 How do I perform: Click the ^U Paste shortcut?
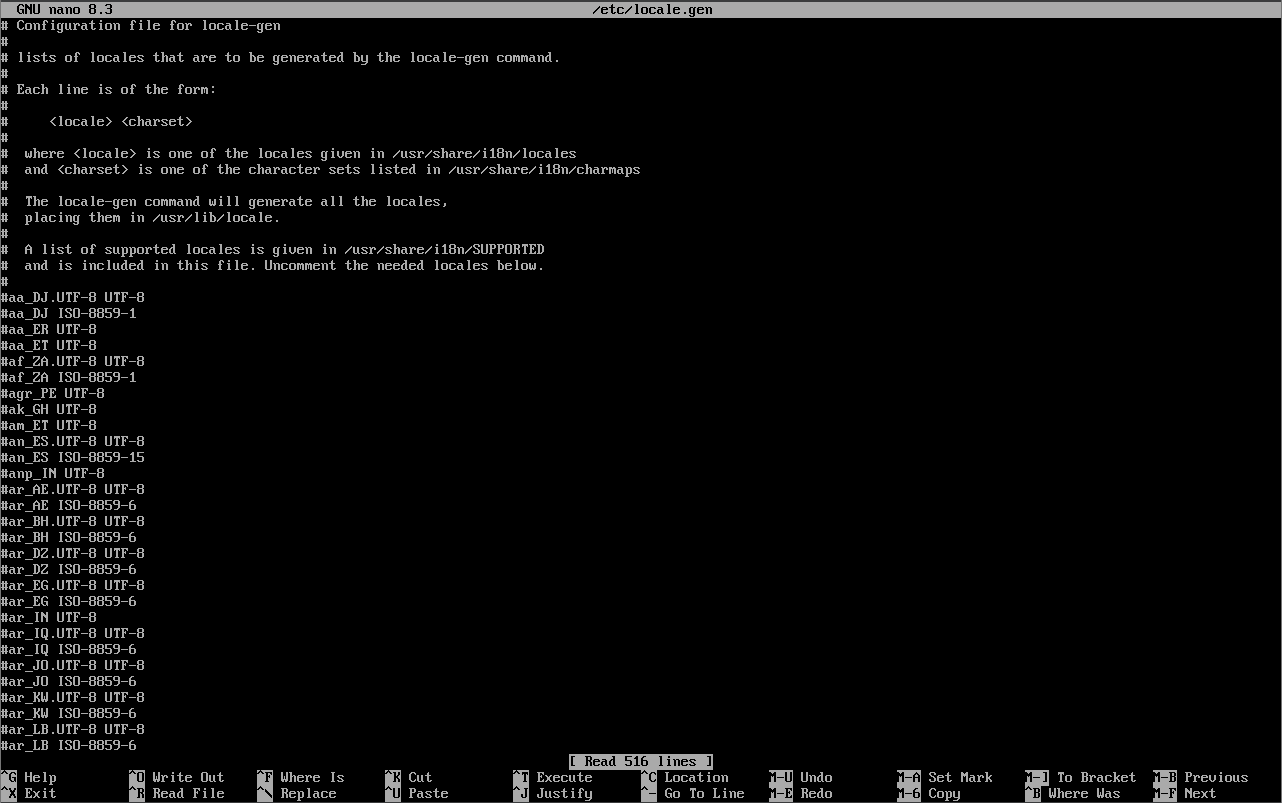click(x=416, y=793)
